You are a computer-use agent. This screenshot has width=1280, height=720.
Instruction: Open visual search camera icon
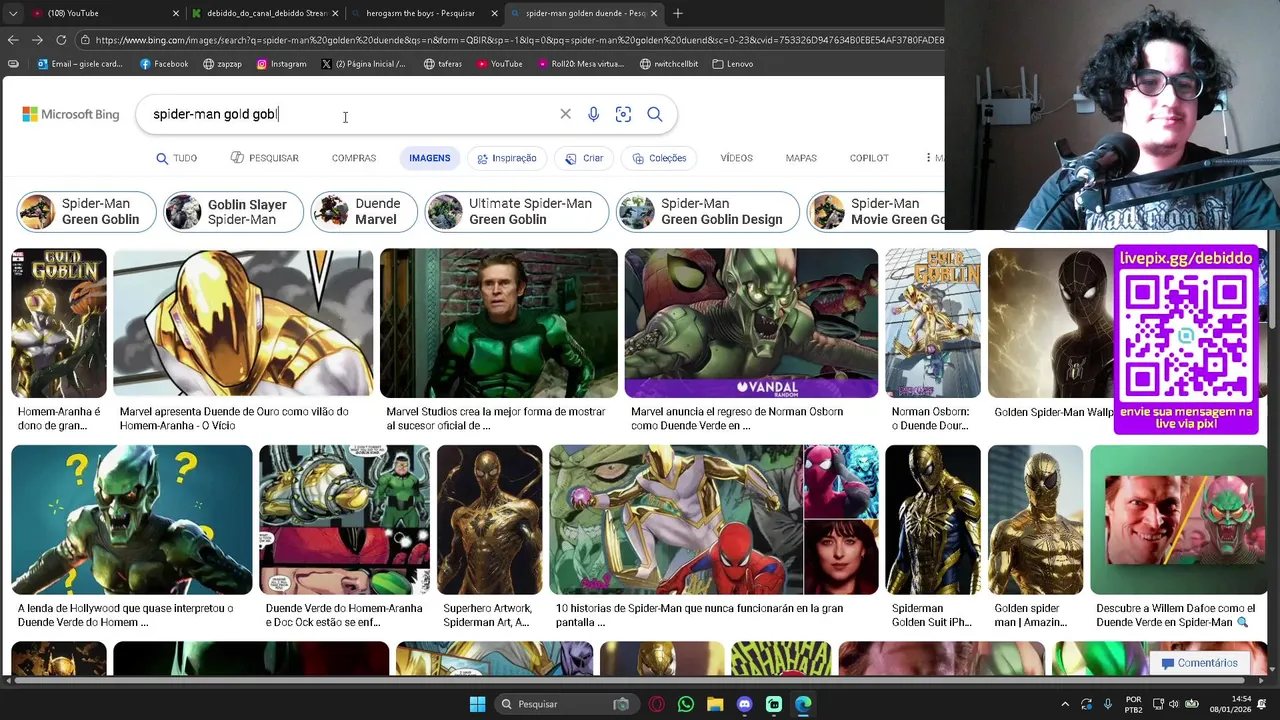point(623,114)
